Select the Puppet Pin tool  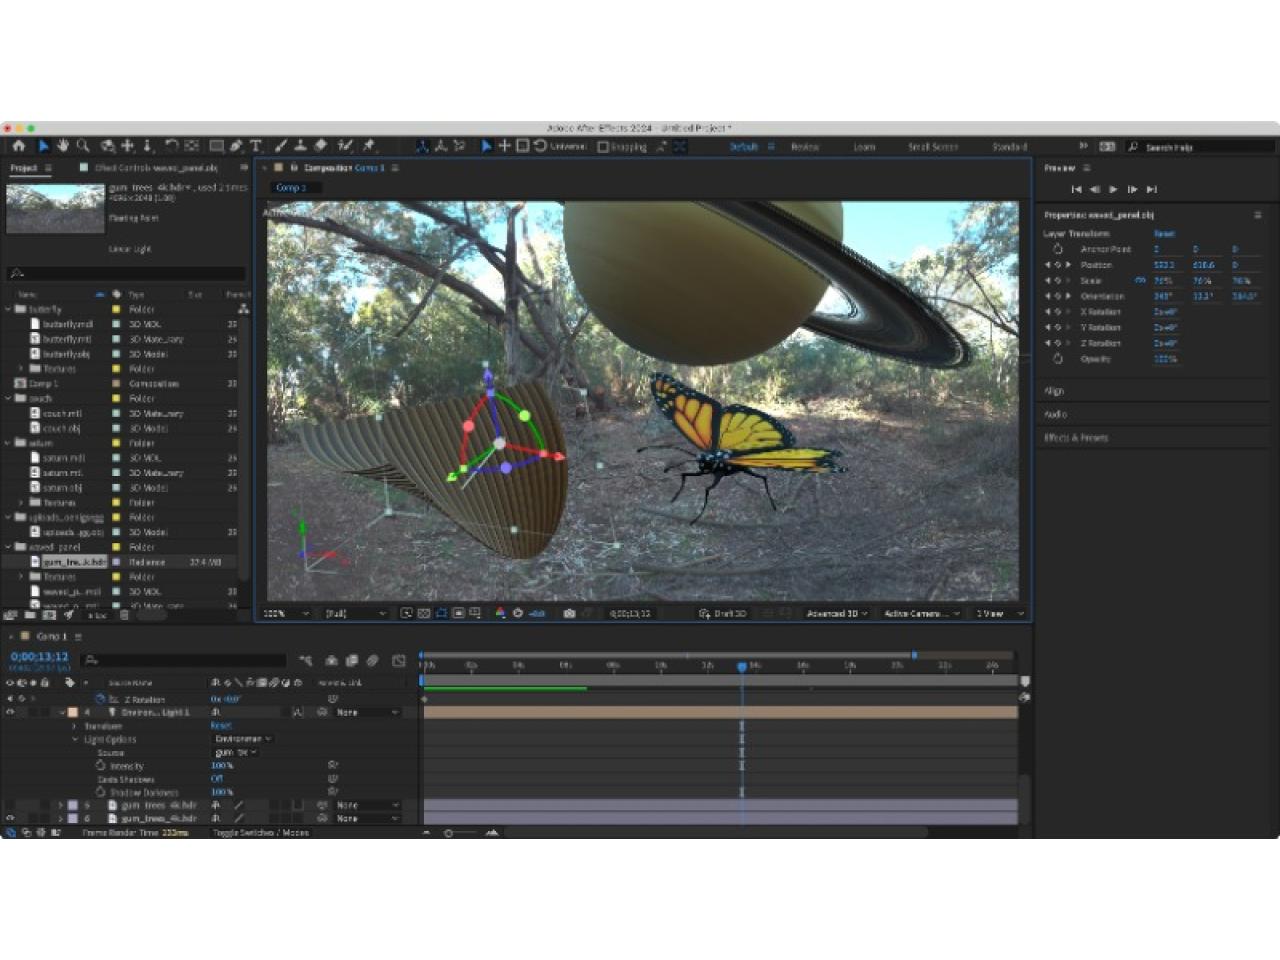coord(368,146)
